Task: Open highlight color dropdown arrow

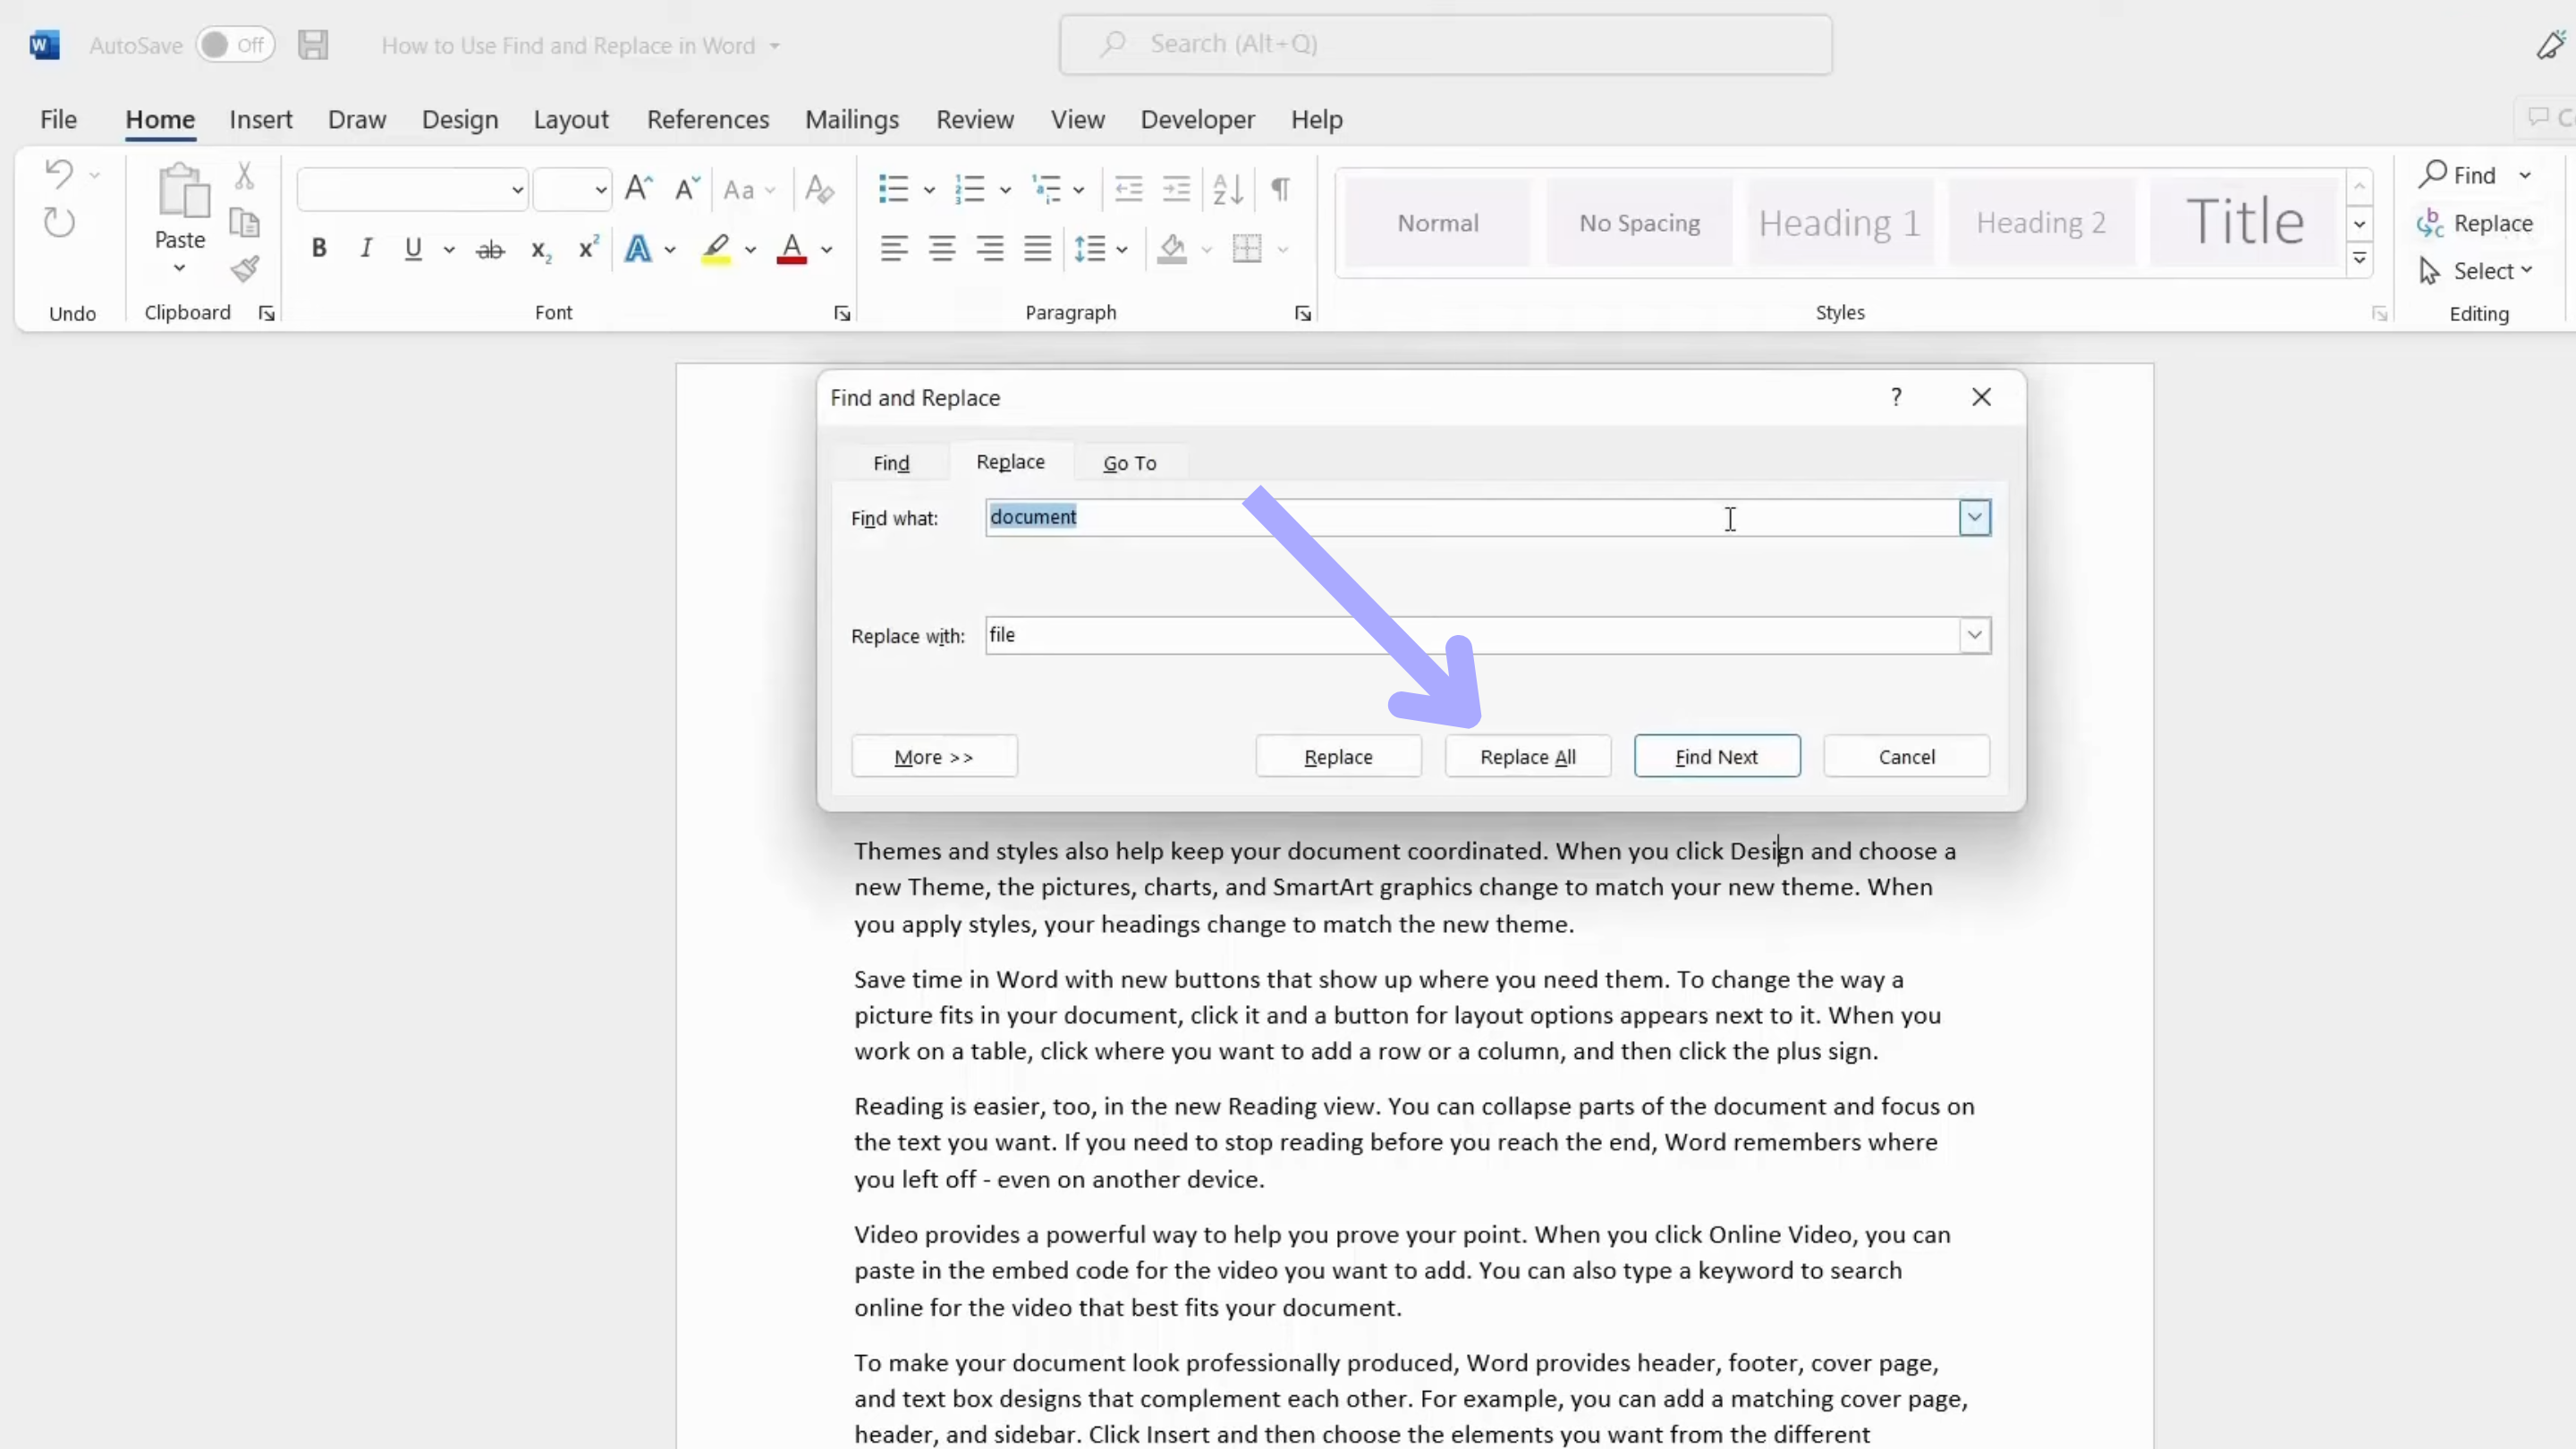Action: click(750, 249)
